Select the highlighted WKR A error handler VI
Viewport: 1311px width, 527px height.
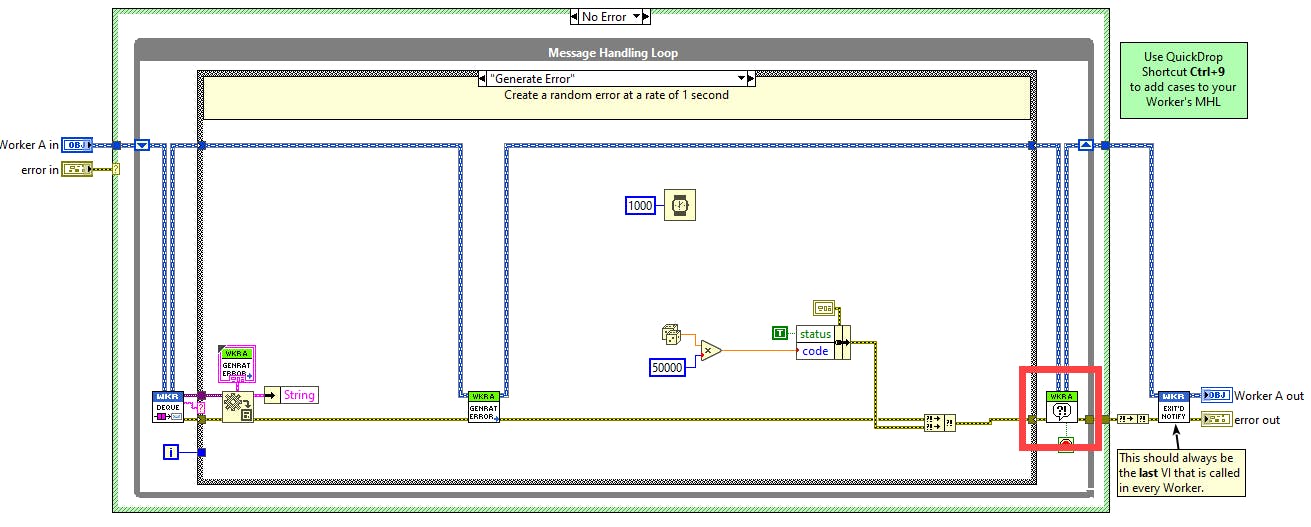[x=1061, y=407]
